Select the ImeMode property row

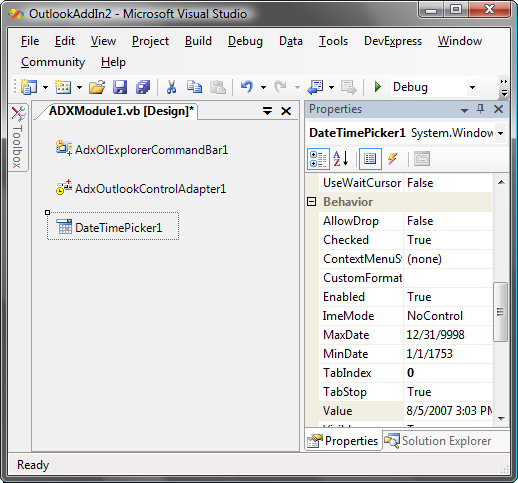tap(405, 316)
